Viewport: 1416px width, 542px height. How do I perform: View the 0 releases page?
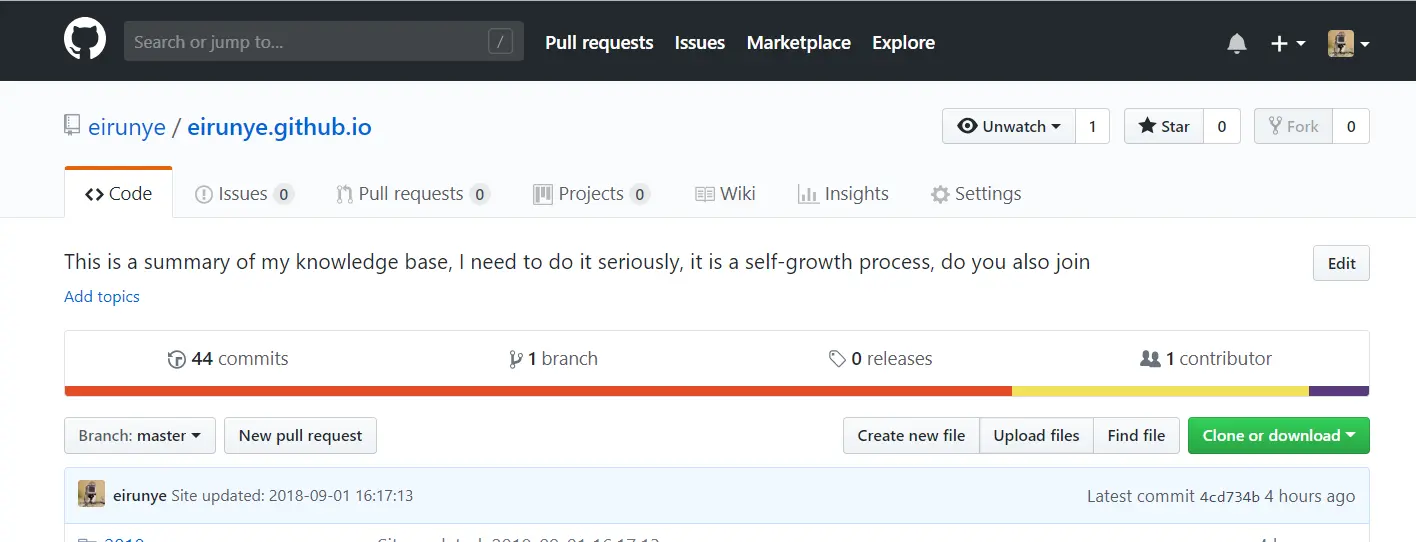pos(880,359)
